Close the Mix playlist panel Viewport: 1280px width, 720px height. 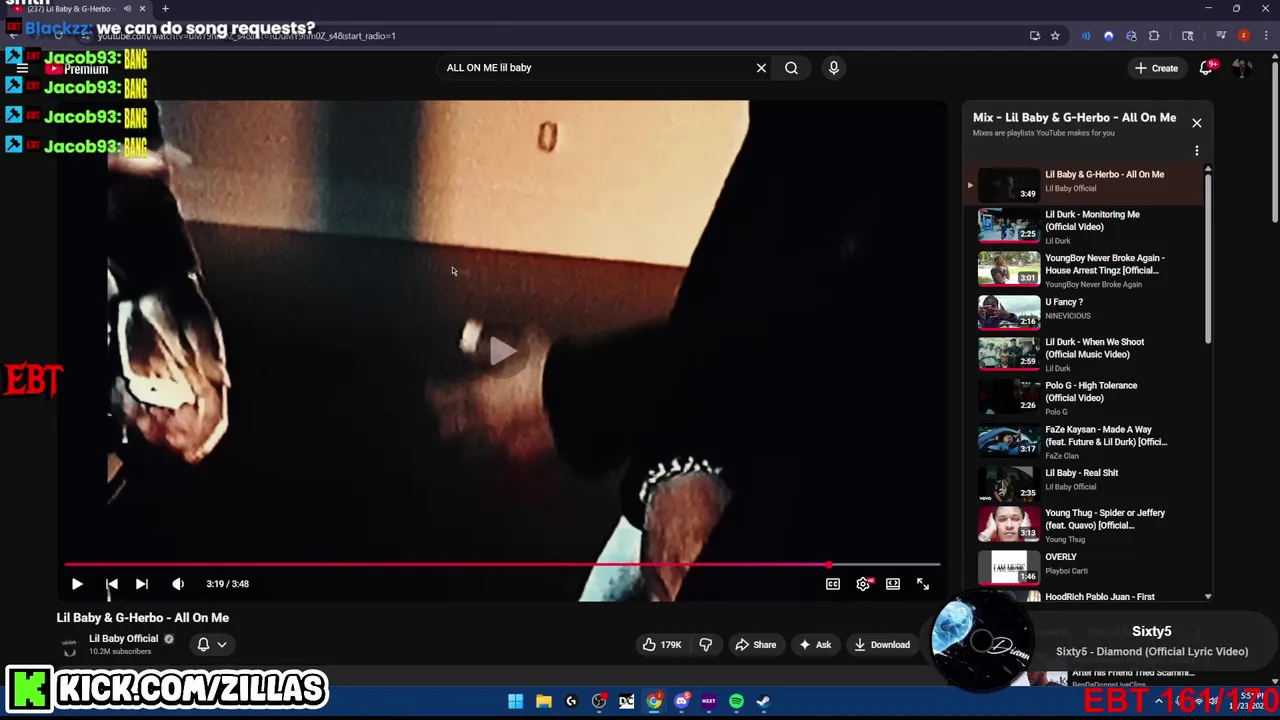click(x=1197, y=123)
